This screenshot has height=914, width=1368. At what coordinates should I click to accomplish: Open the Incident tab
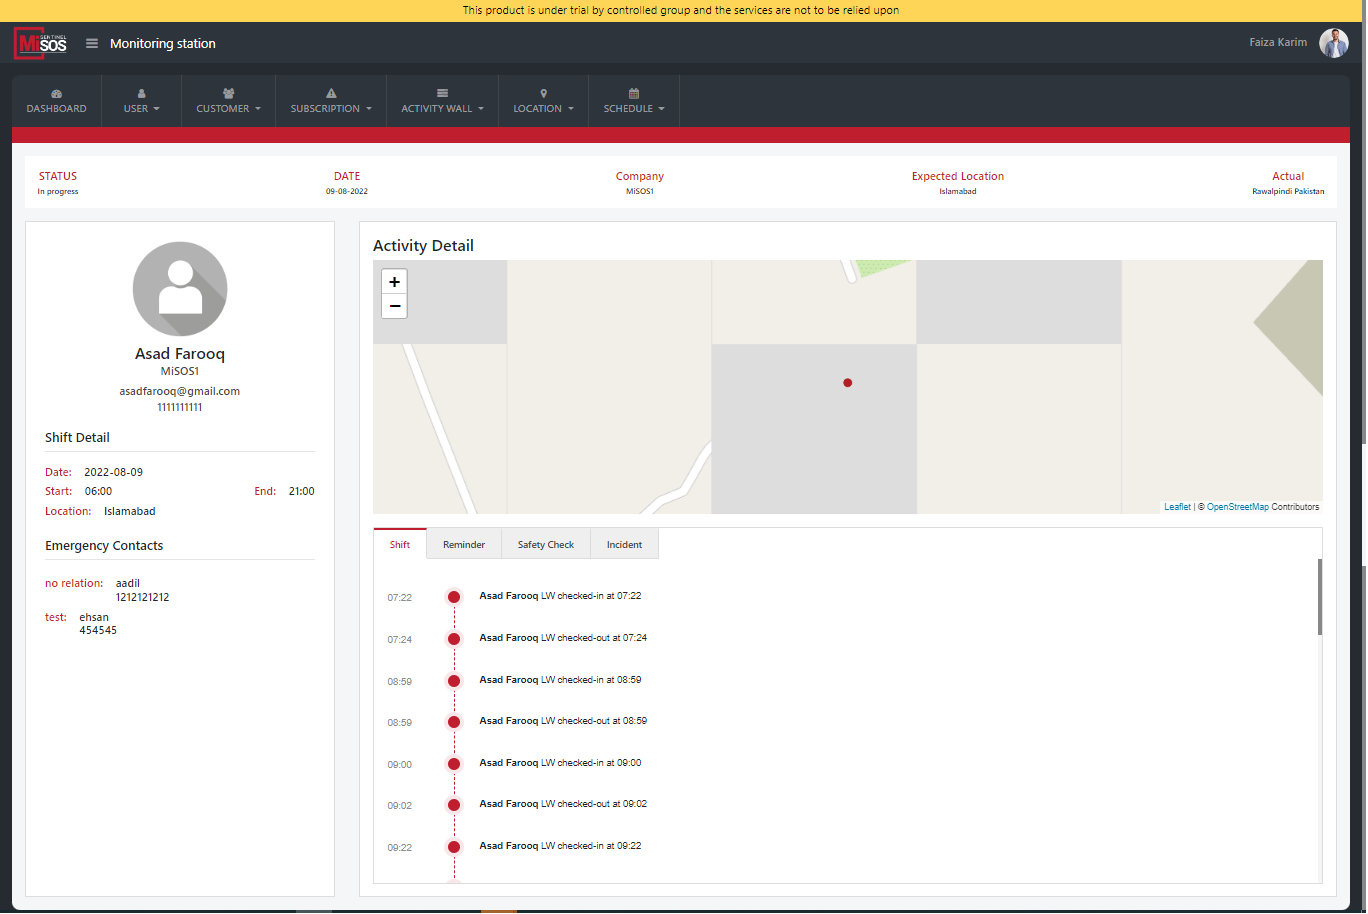(x=624, y=545)
